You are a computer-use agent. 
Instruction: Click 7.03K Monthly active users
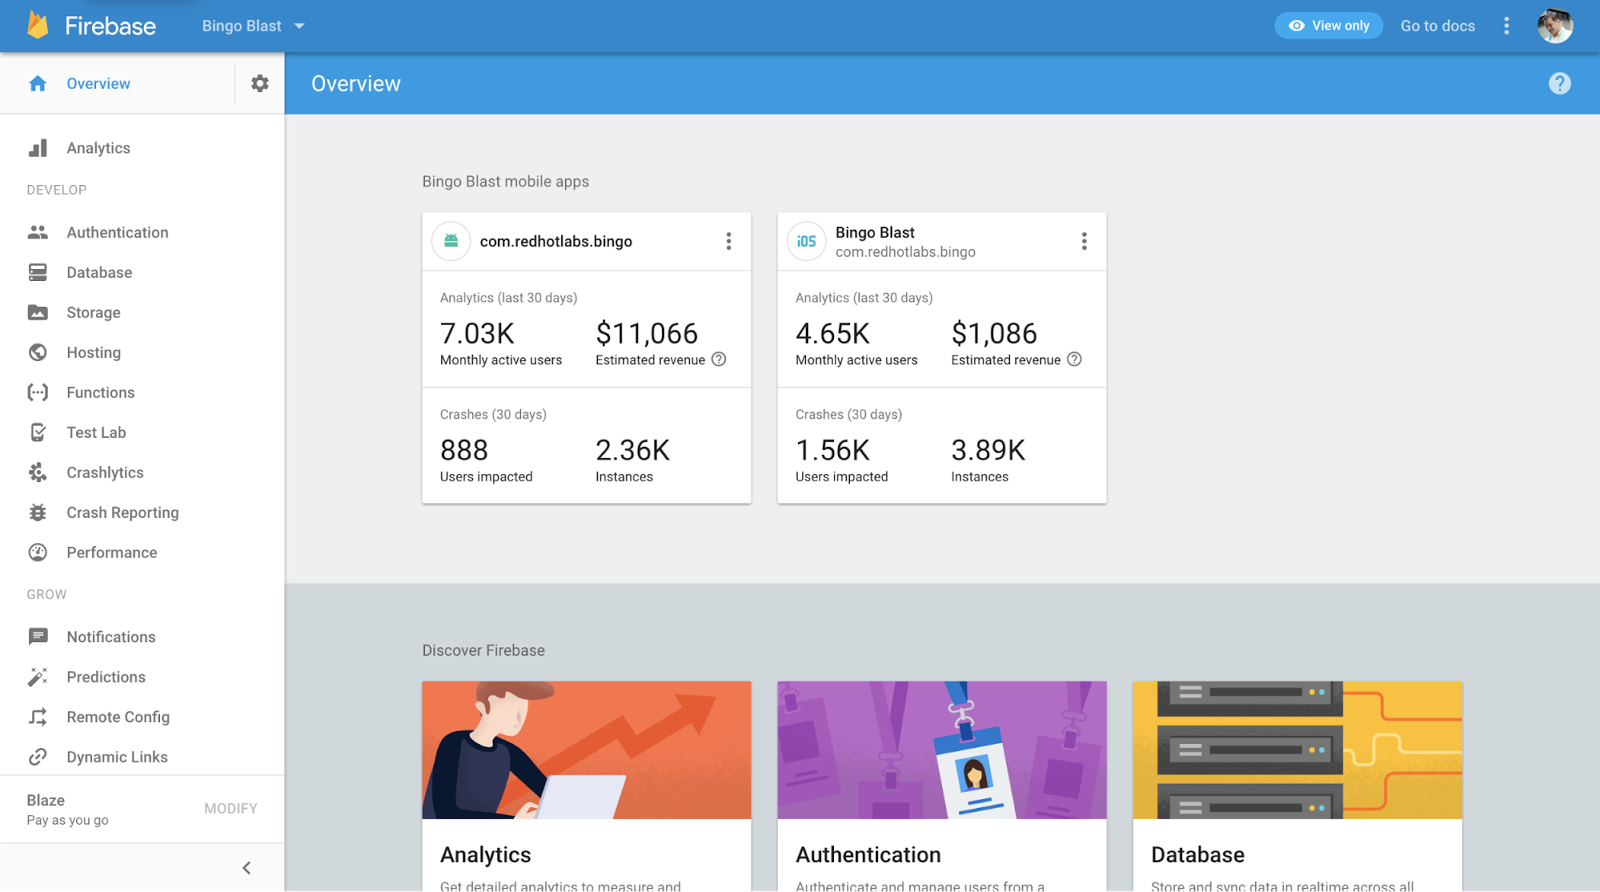coord(477,333)
